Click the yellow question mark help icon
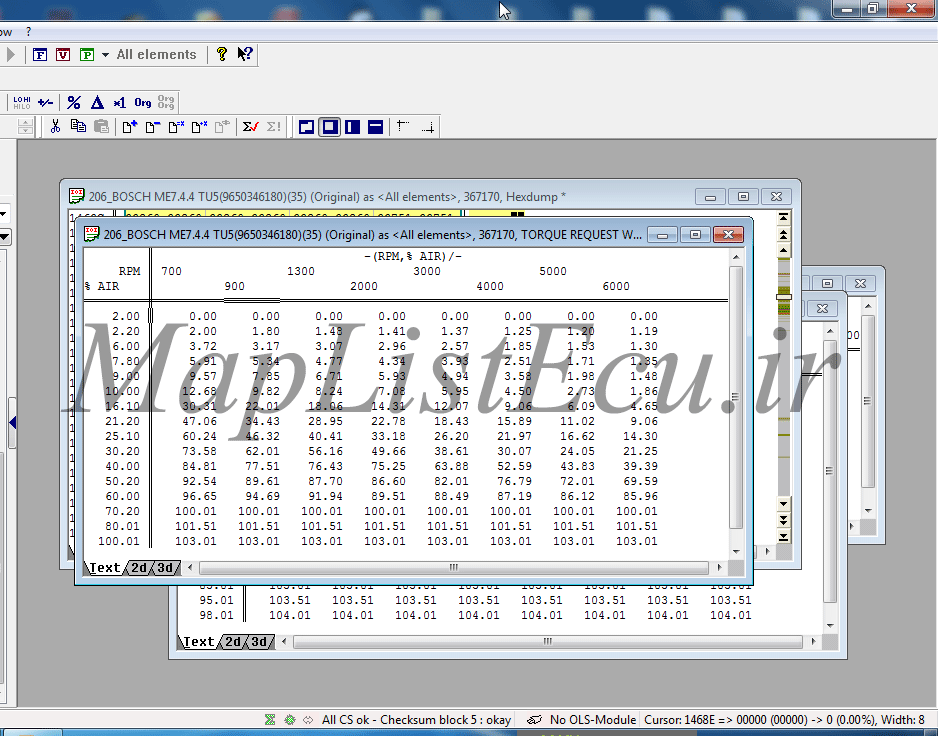The height and width of the screenshot is (736, 938). 222,54
